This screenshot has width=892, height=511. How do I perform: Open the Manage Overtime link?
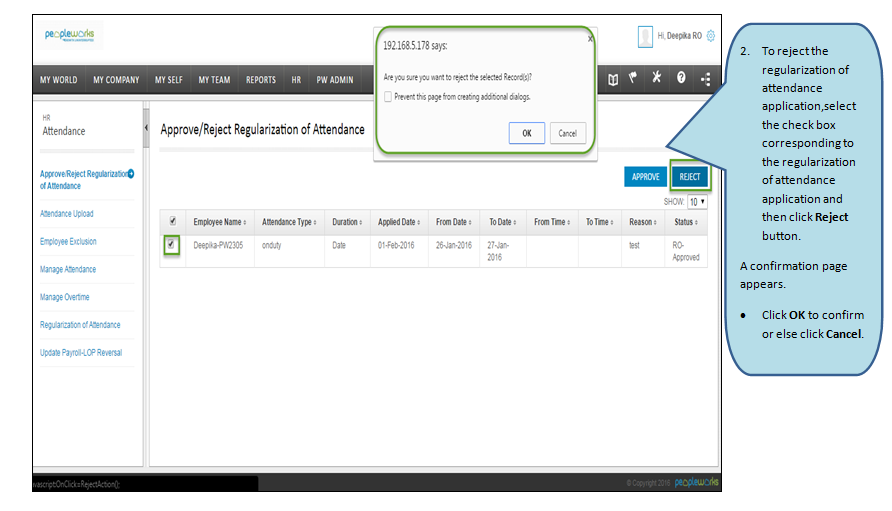click(64, 297)
